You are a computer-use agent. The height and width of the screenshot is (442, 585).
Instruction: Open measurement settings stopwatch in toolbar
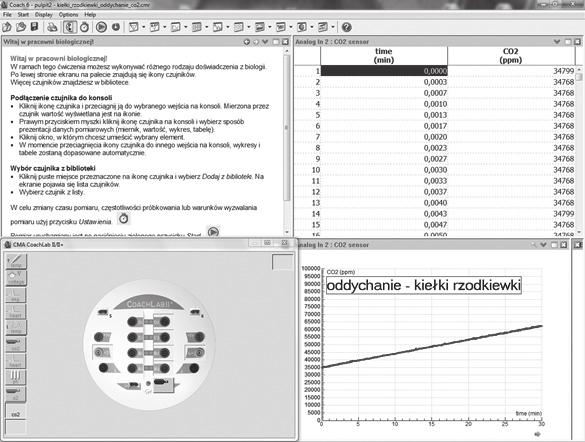click(x=85, y=27)
